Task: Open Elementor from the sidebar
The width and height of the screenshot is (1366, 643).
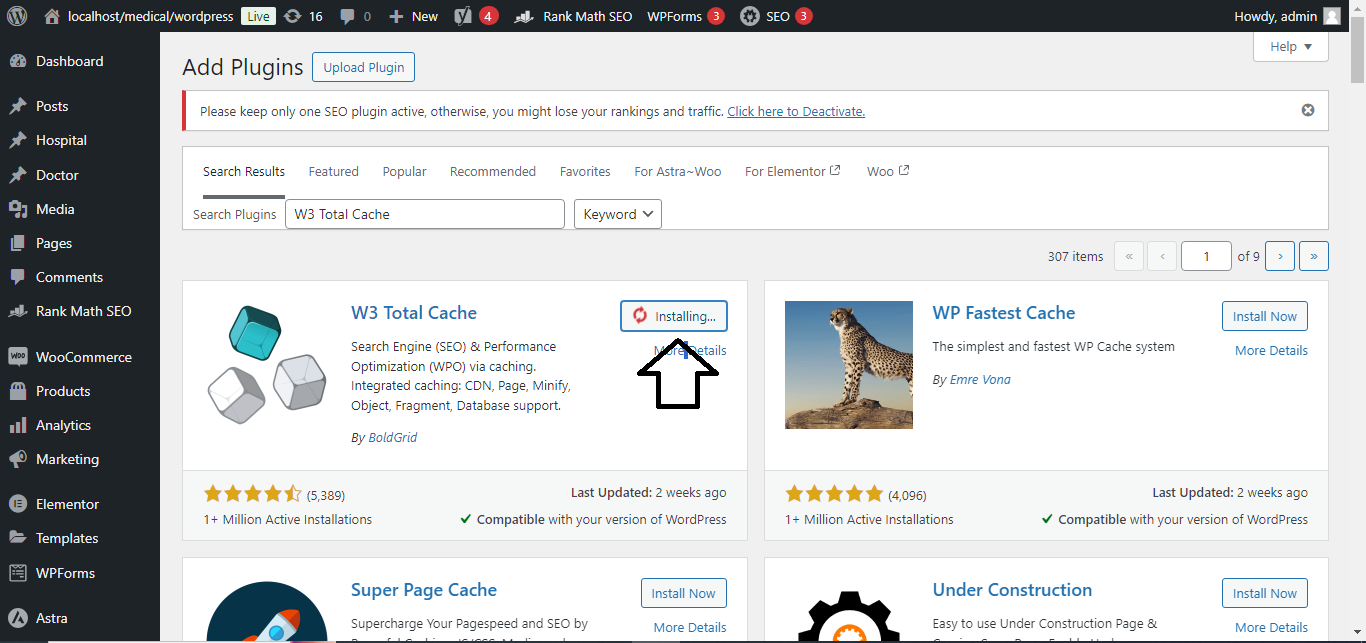Action: click(67, 504)
